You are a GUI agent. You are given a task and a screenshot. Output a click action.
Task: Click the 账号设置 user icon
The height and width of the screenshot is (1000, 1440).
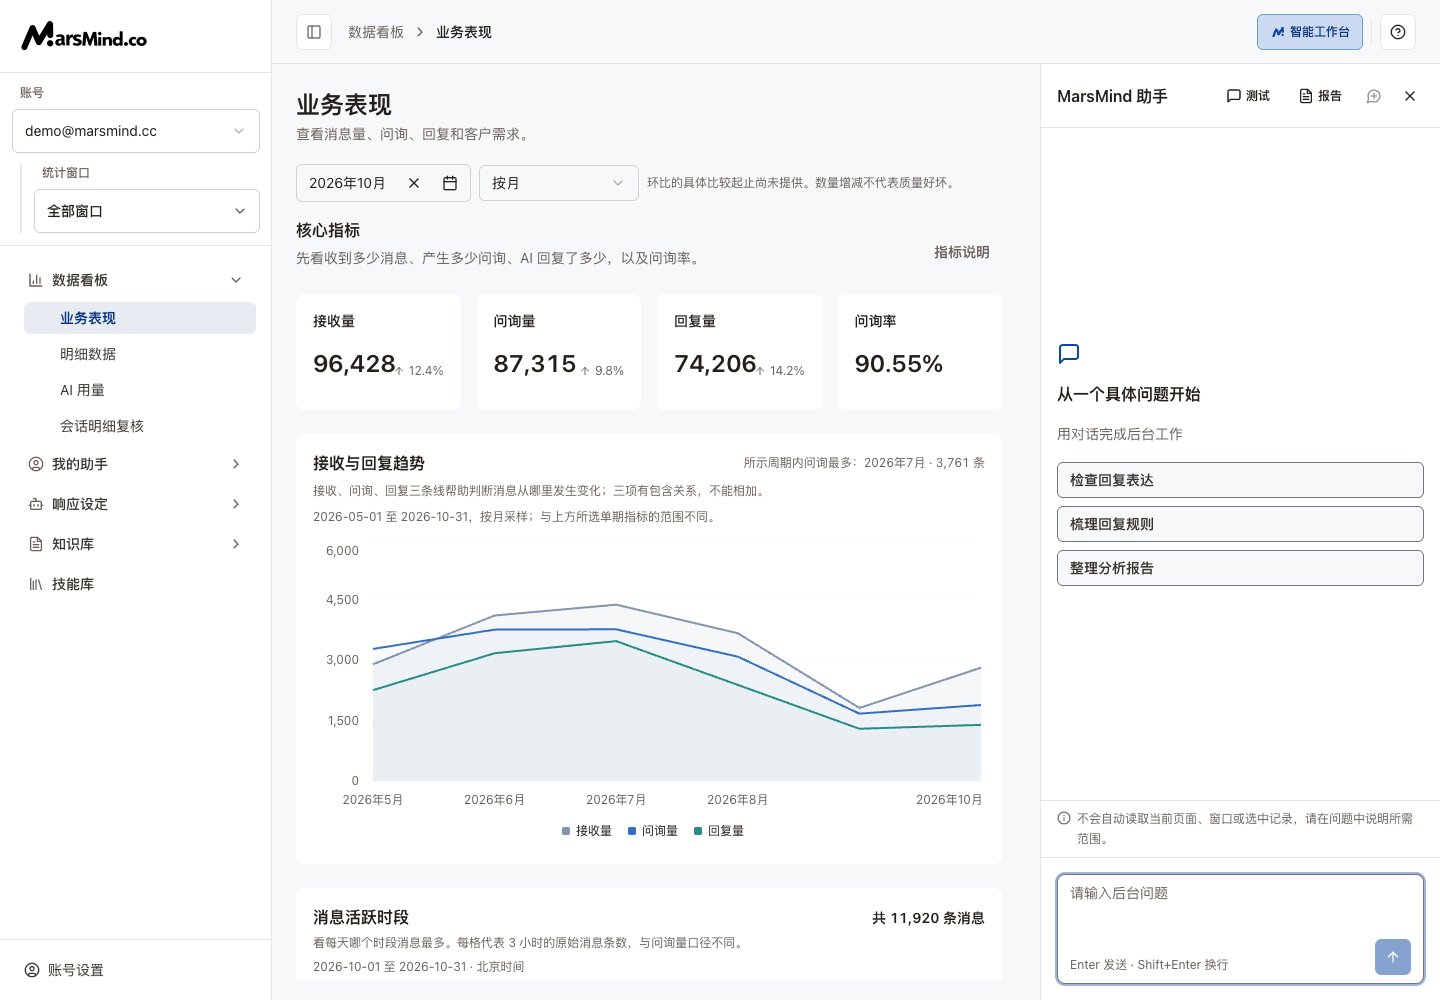coord(32,970)
